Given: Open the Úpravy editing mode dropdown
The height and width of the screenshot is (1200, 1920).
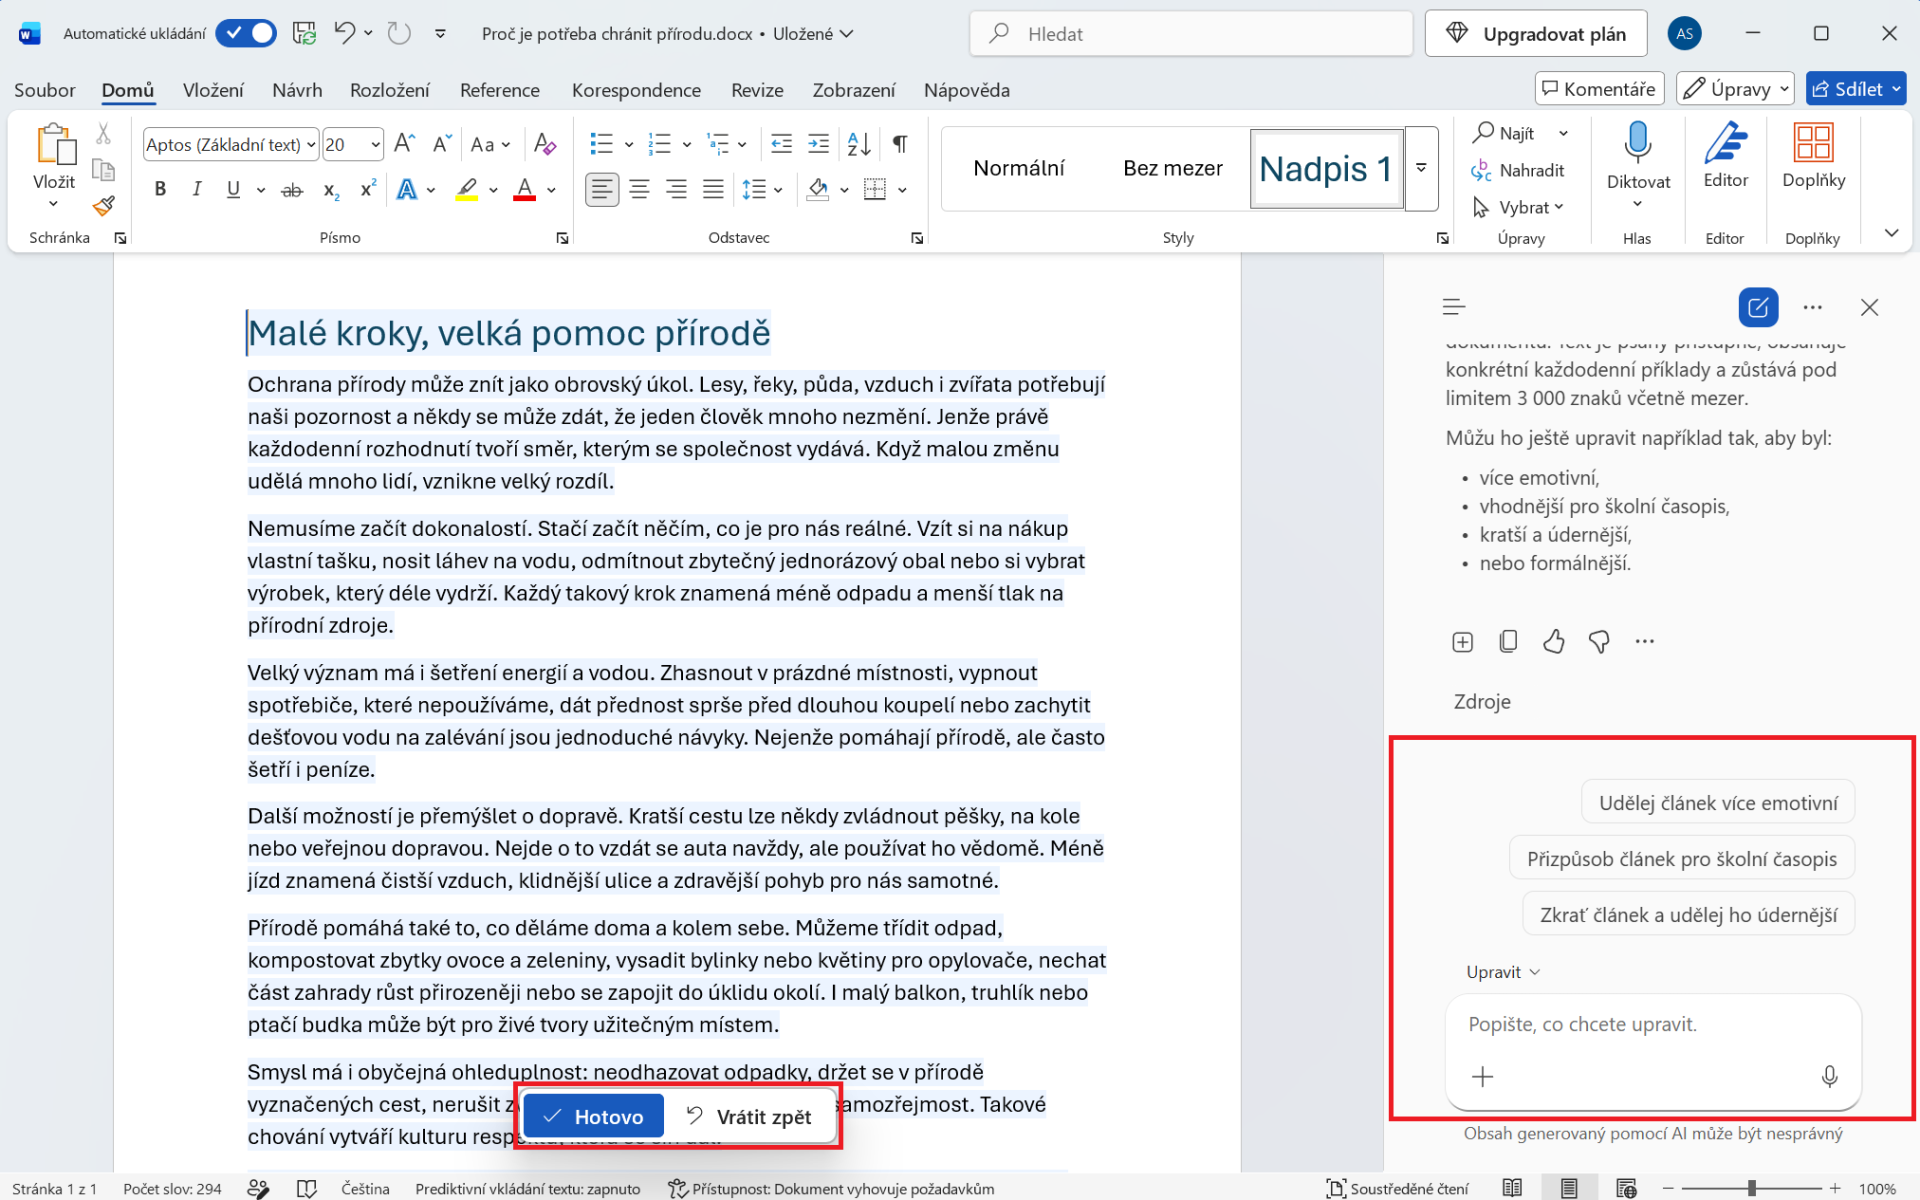Looking at the screenshot, I should pyautogui.click(x=1735, y=89).
